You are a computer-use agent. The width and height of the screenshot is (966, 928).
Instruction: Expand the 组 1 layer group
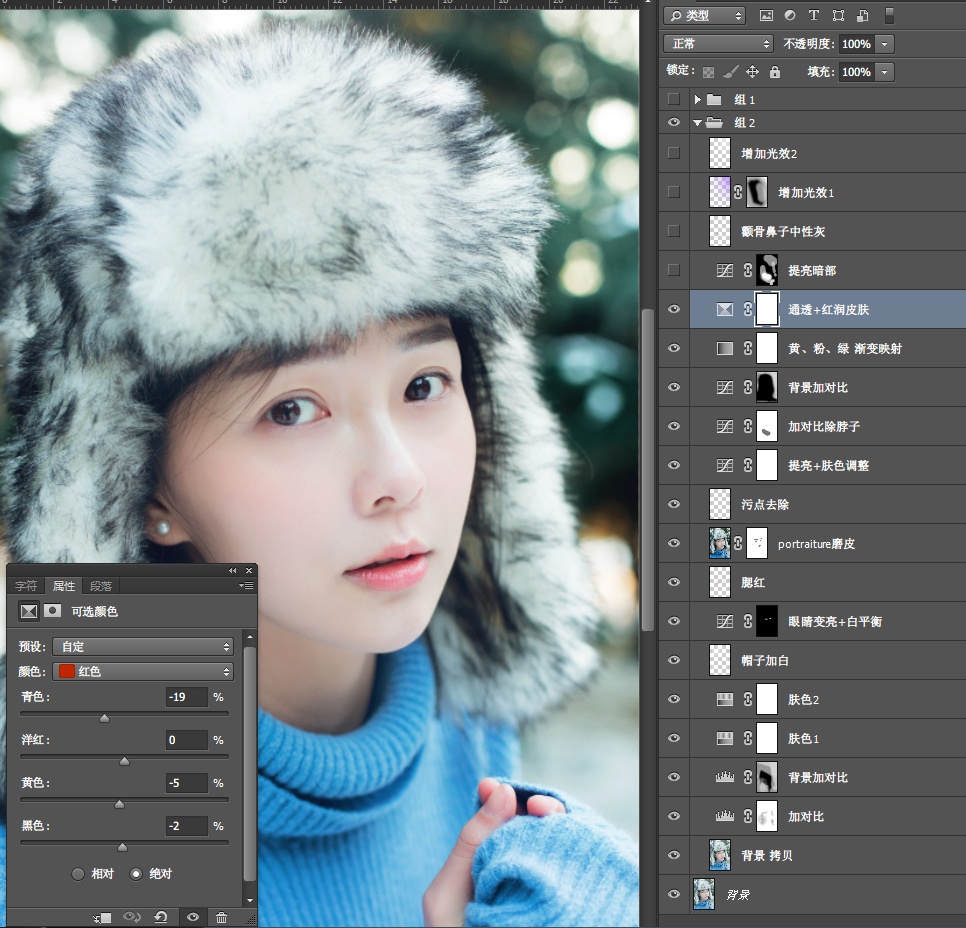pyautogui.click(x=697, y=99)
